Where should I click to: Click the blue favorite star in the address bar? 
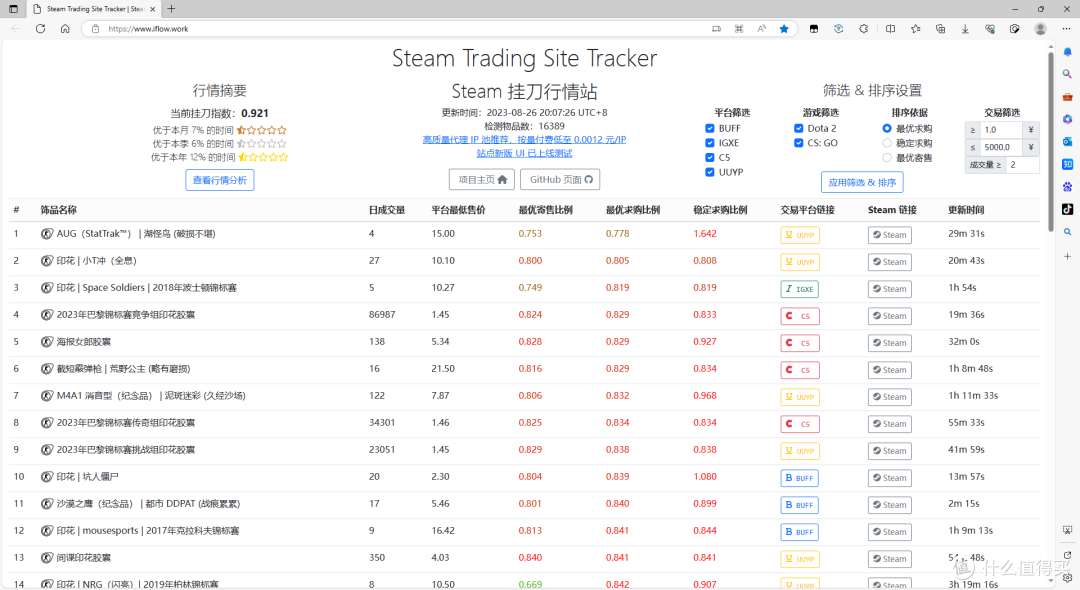point(784,29)
